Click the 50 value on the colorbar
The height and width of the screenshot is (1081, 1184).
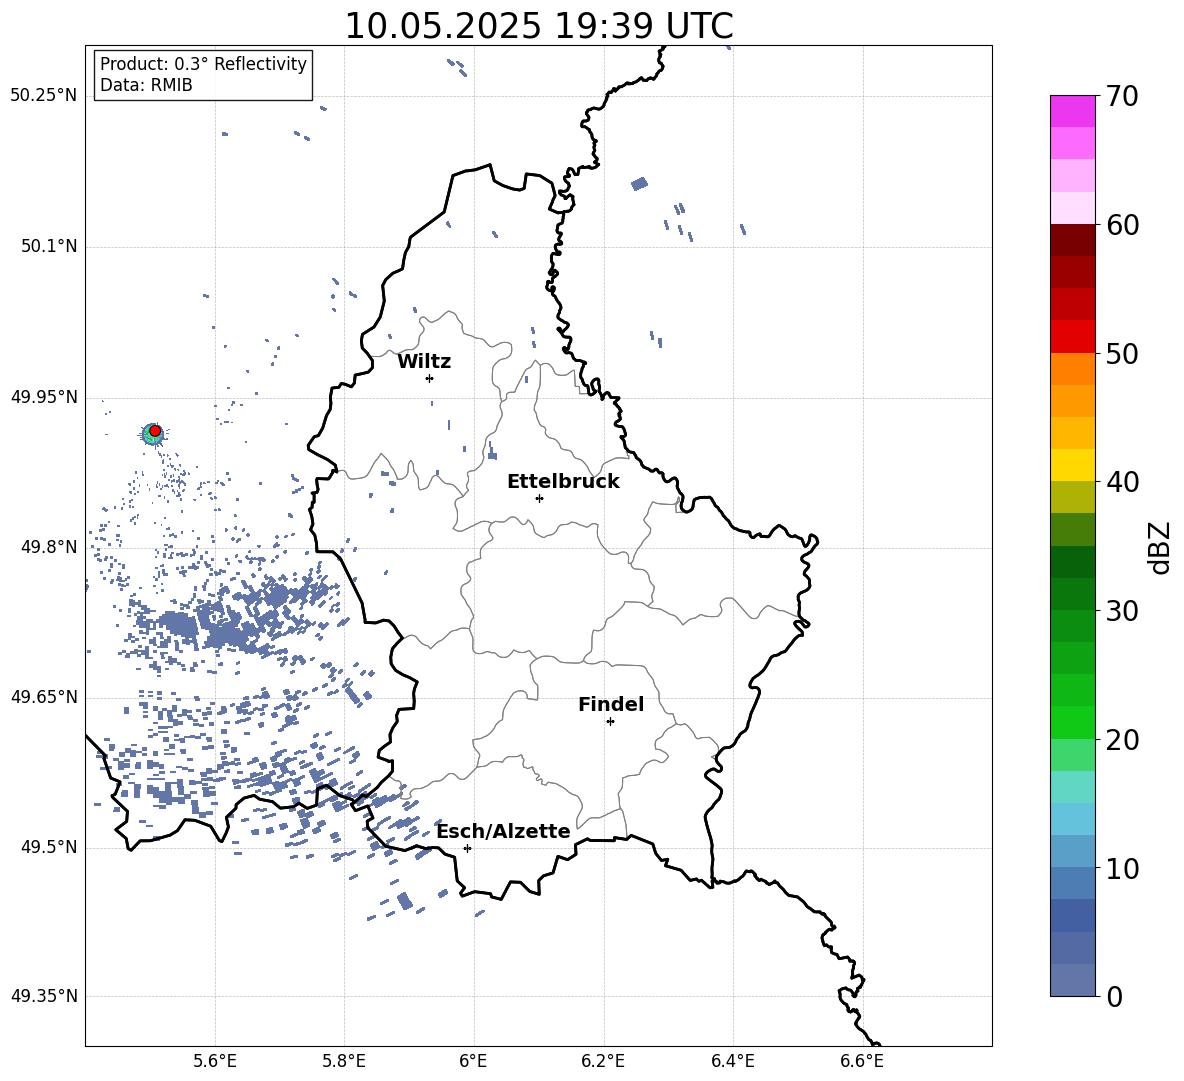point(1122,353)
